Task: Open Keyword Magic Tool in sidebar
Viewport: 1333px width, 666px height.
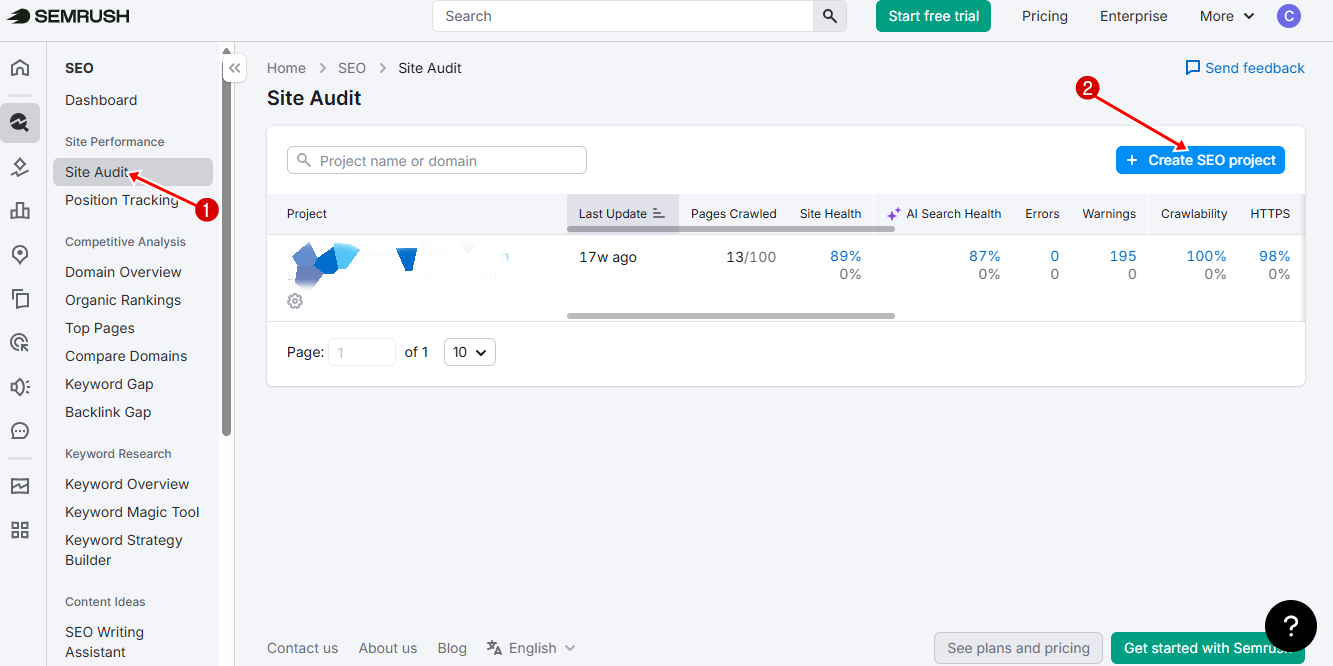Action: coord(133,512)
